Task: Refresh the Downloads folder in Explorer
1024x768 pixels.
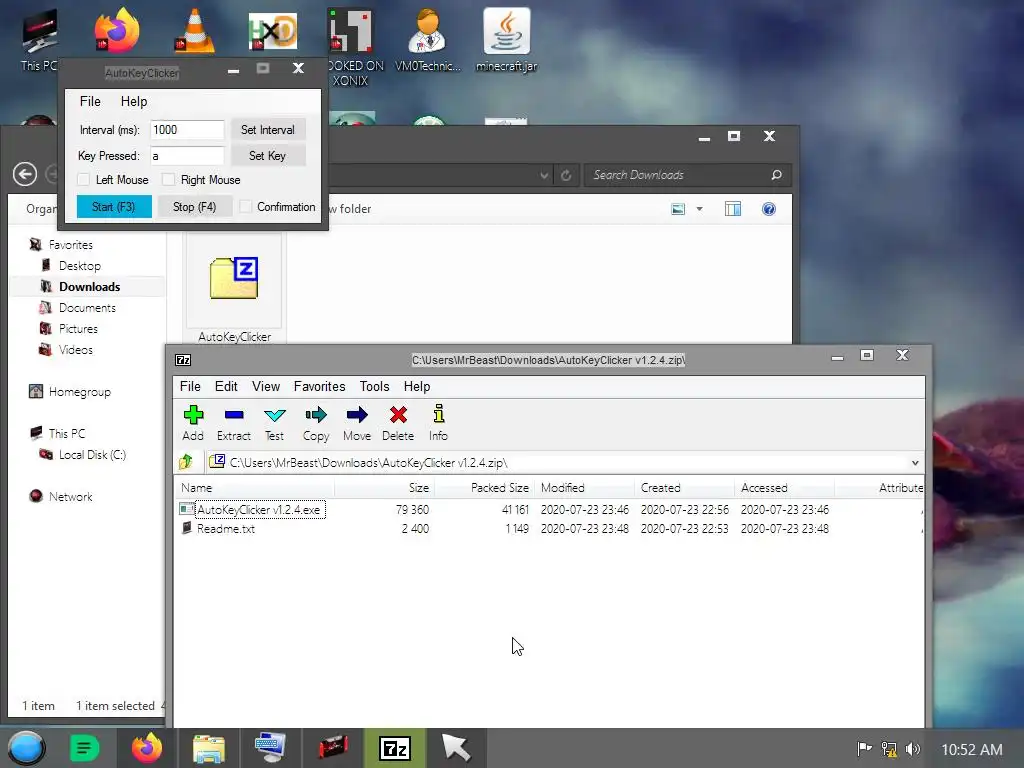Action: point(566,175)
